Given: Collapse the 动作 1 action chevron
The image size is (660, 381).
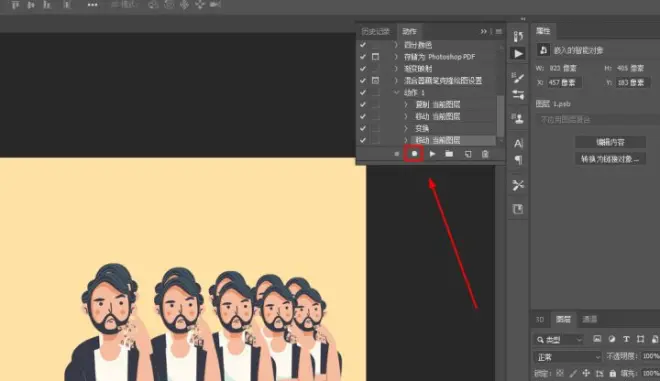Looking at the screenshot, I should pos(396,92).
